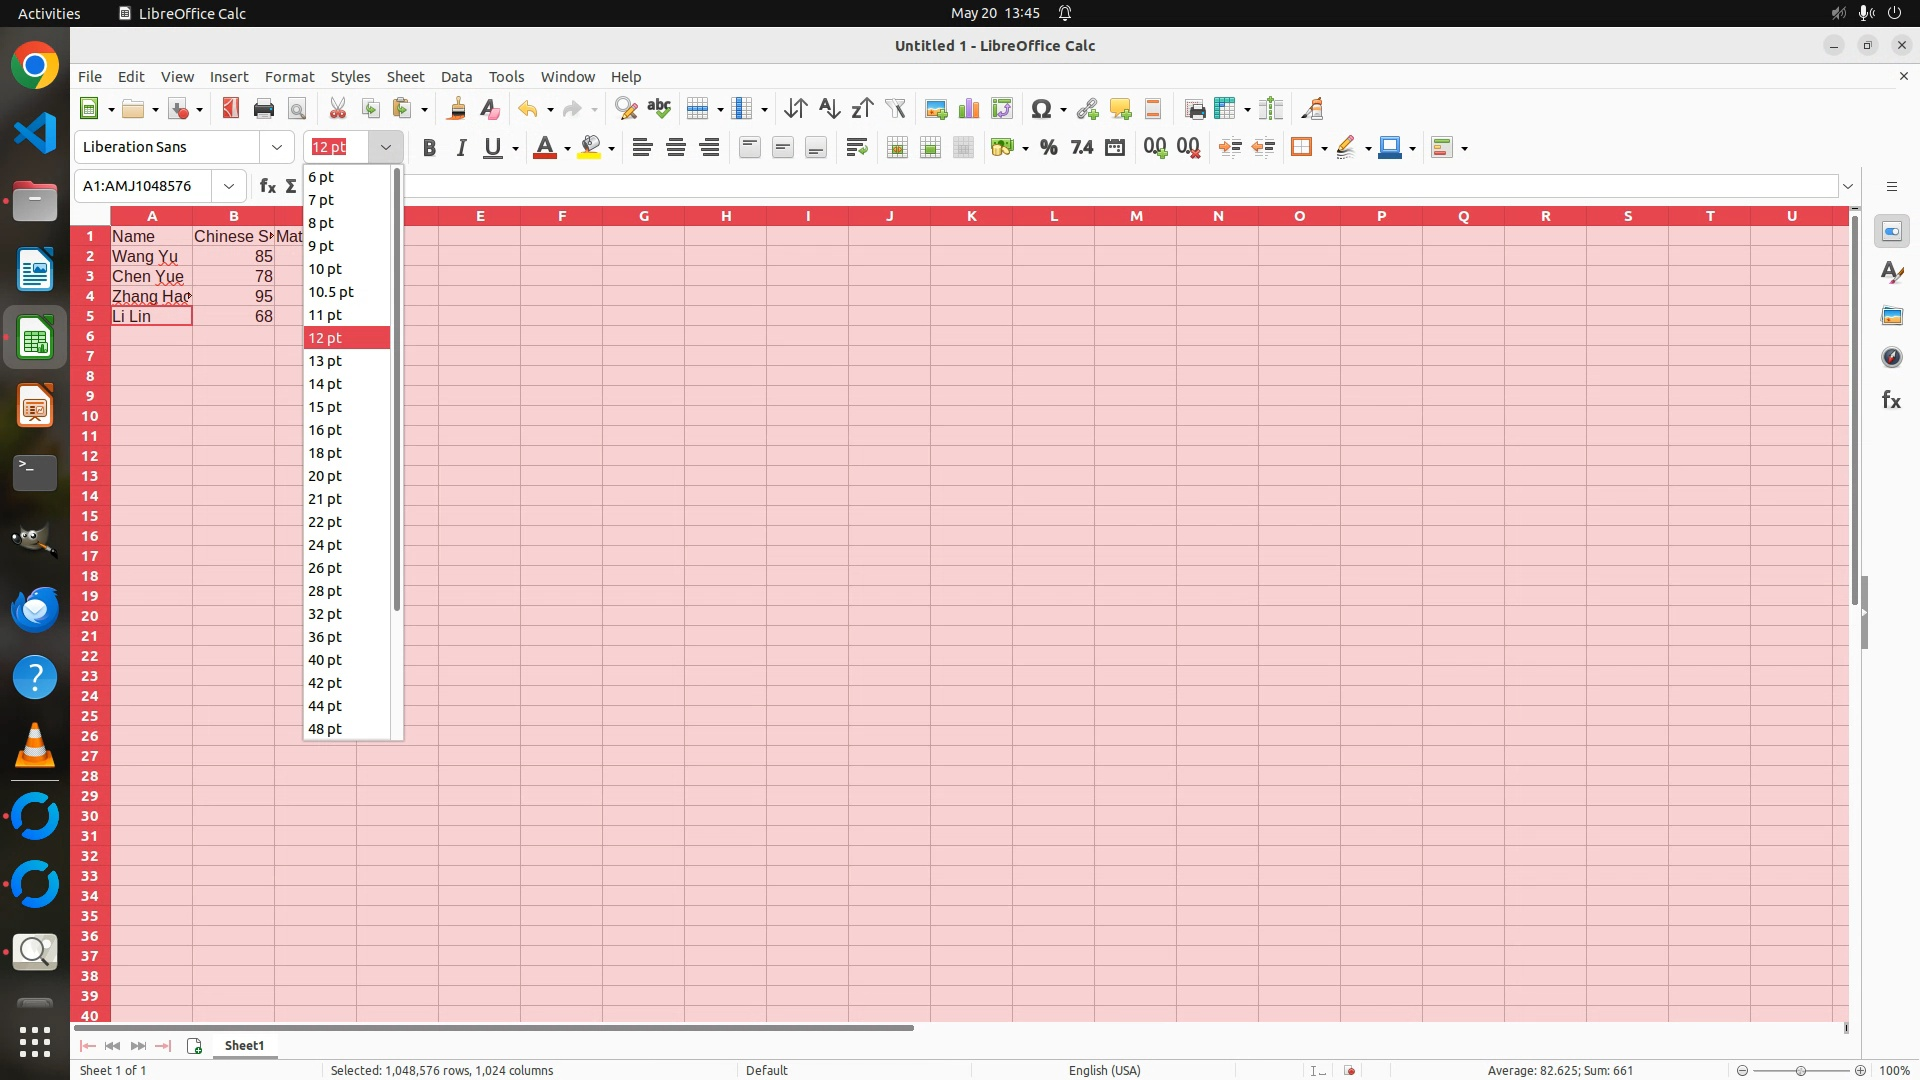This screenshot has height=1080, width=1920.
Task: Click the Insert Chart icon
Action: click(x=968, y=109)
